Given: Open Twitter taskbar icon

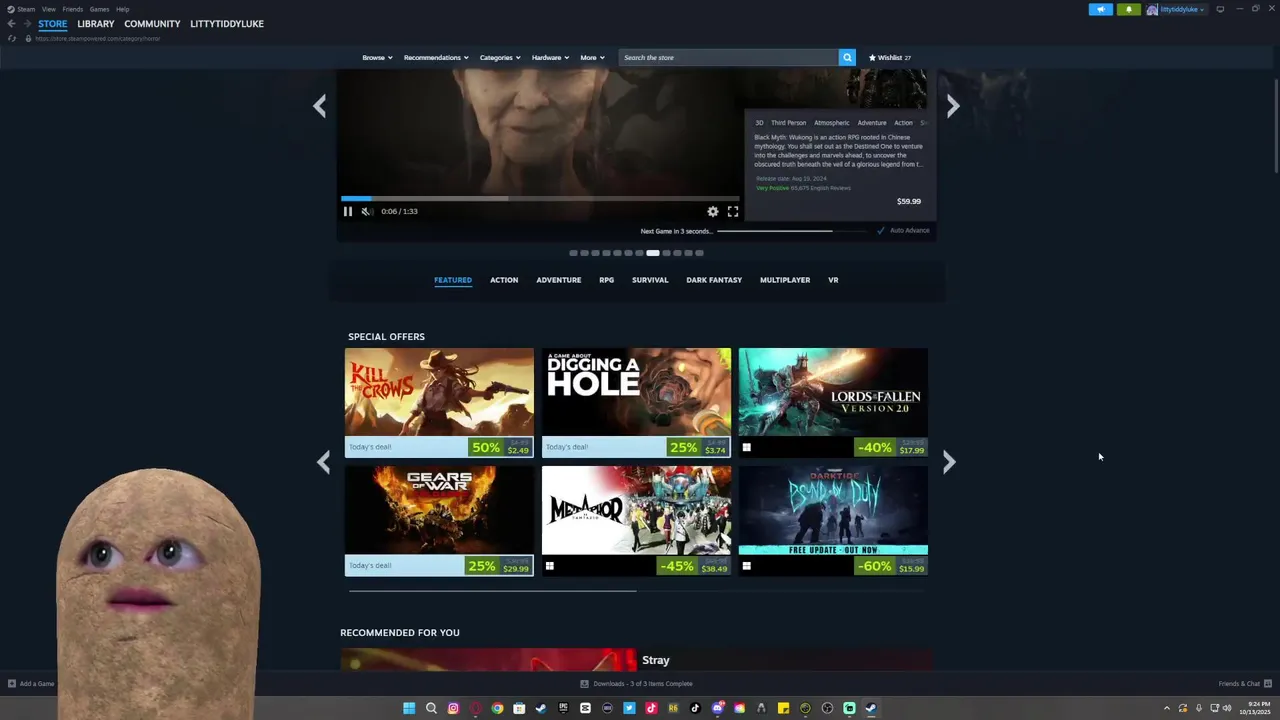Looking at the screenshot, I should [629, 708].
